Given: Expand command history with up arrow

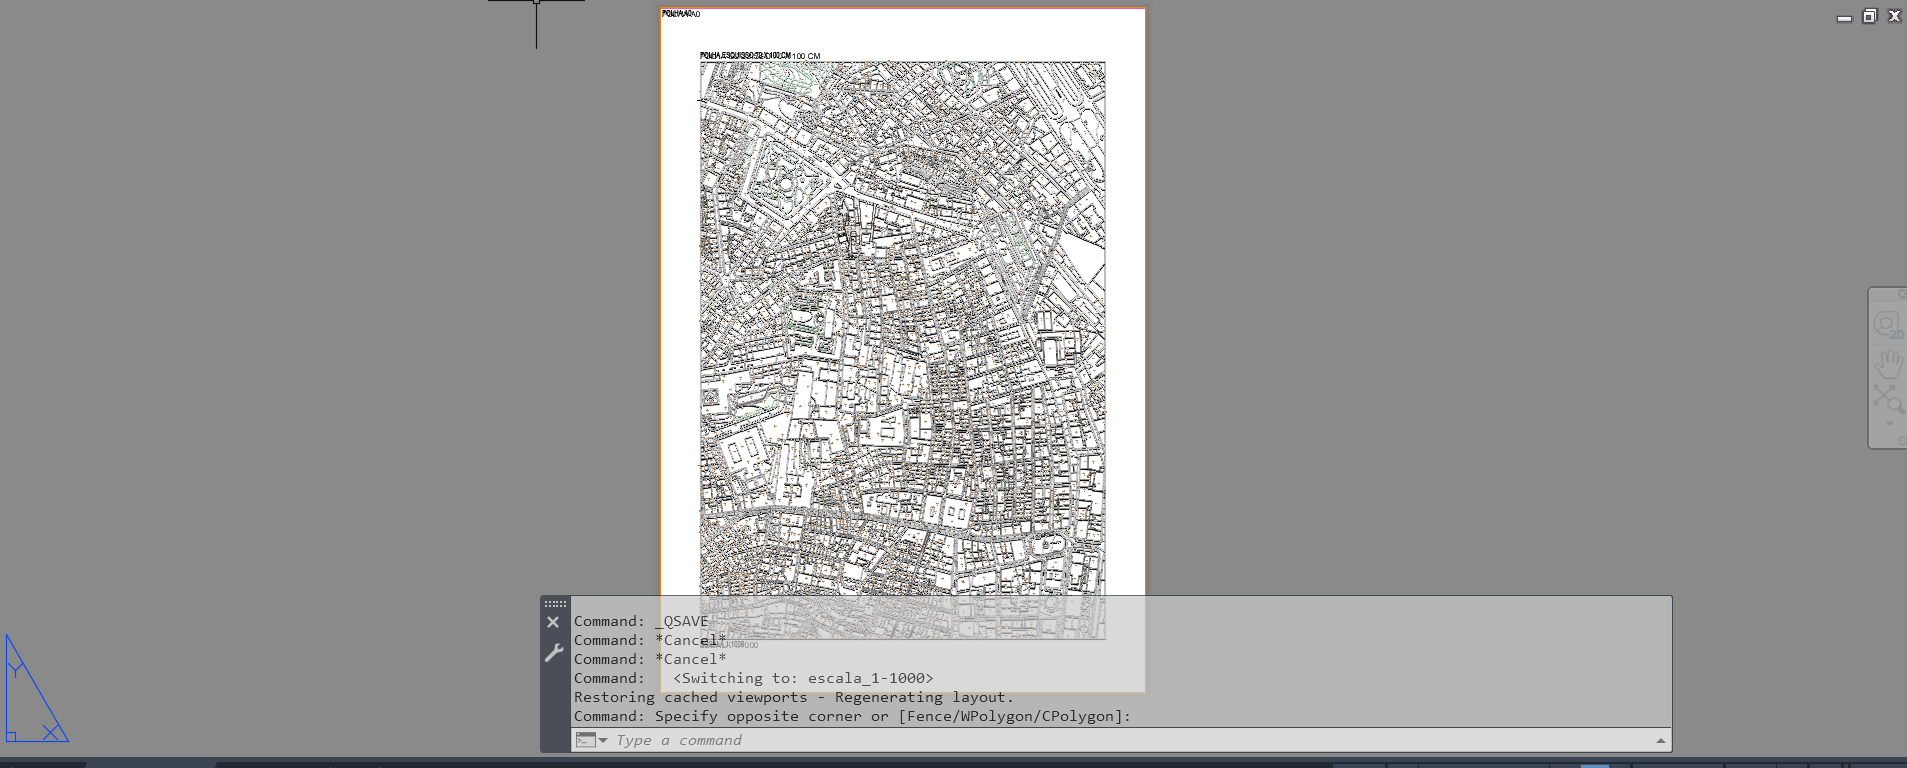Looking at the screenshot, I should [1661, 740].
